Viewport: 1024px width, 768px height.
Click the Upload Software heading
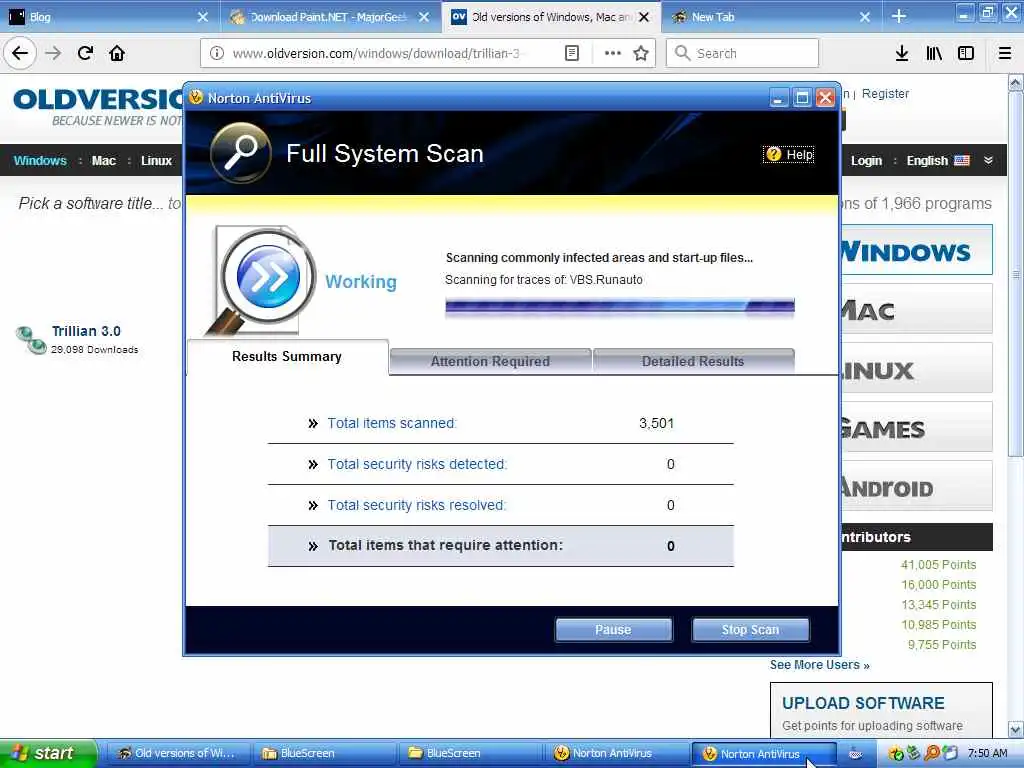[x=863, y=703]
